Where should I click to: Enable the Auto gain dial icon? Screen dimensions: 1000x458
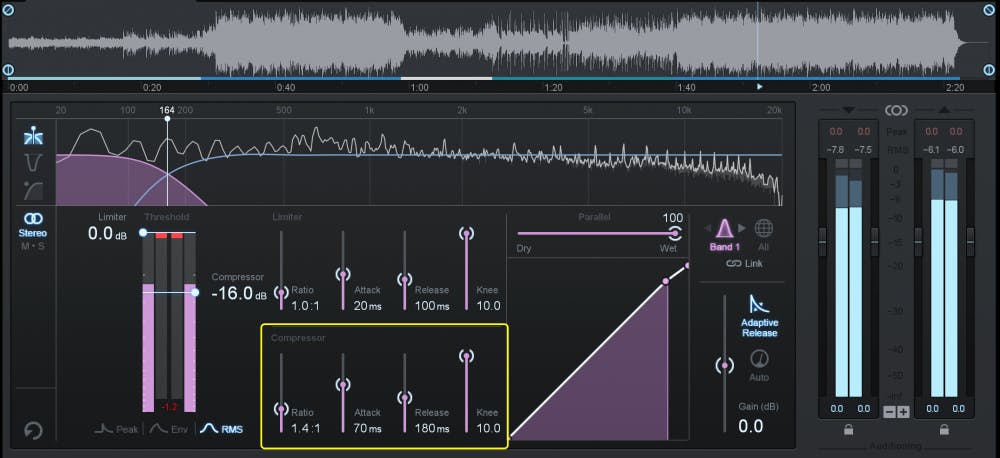coord(760,360)
